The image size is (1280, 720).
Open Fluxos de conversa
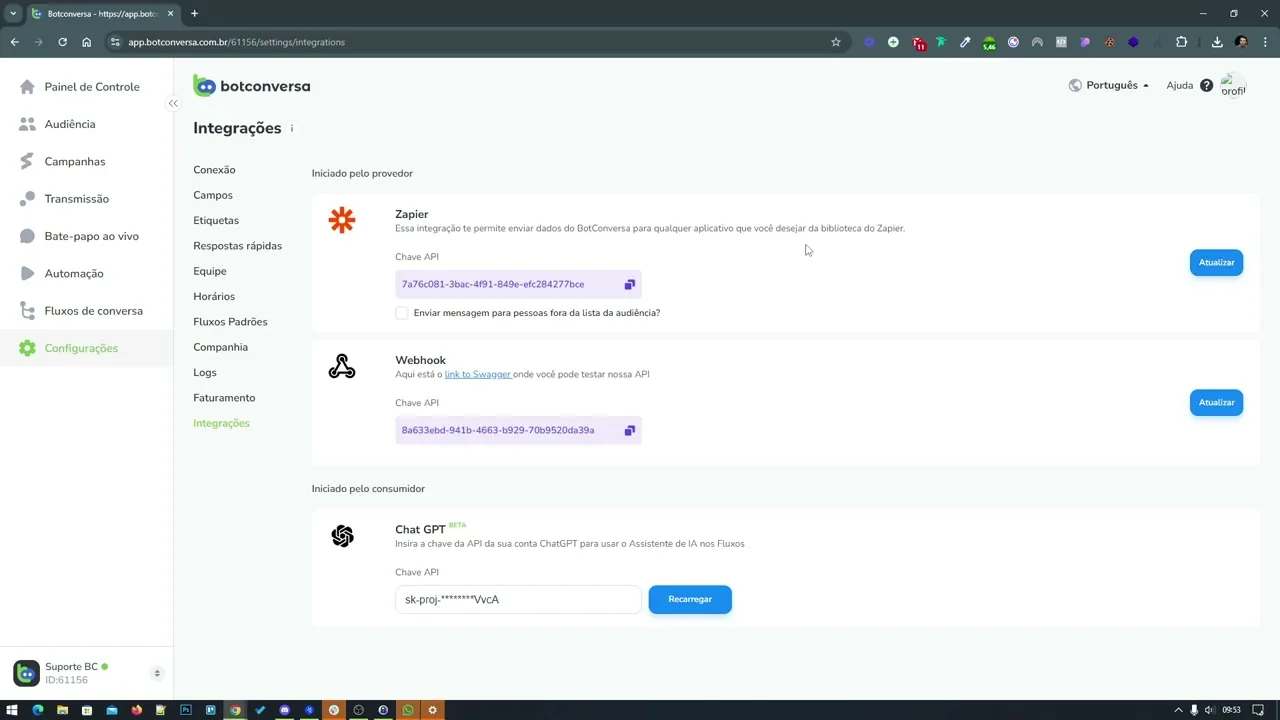tap(86, 311)
